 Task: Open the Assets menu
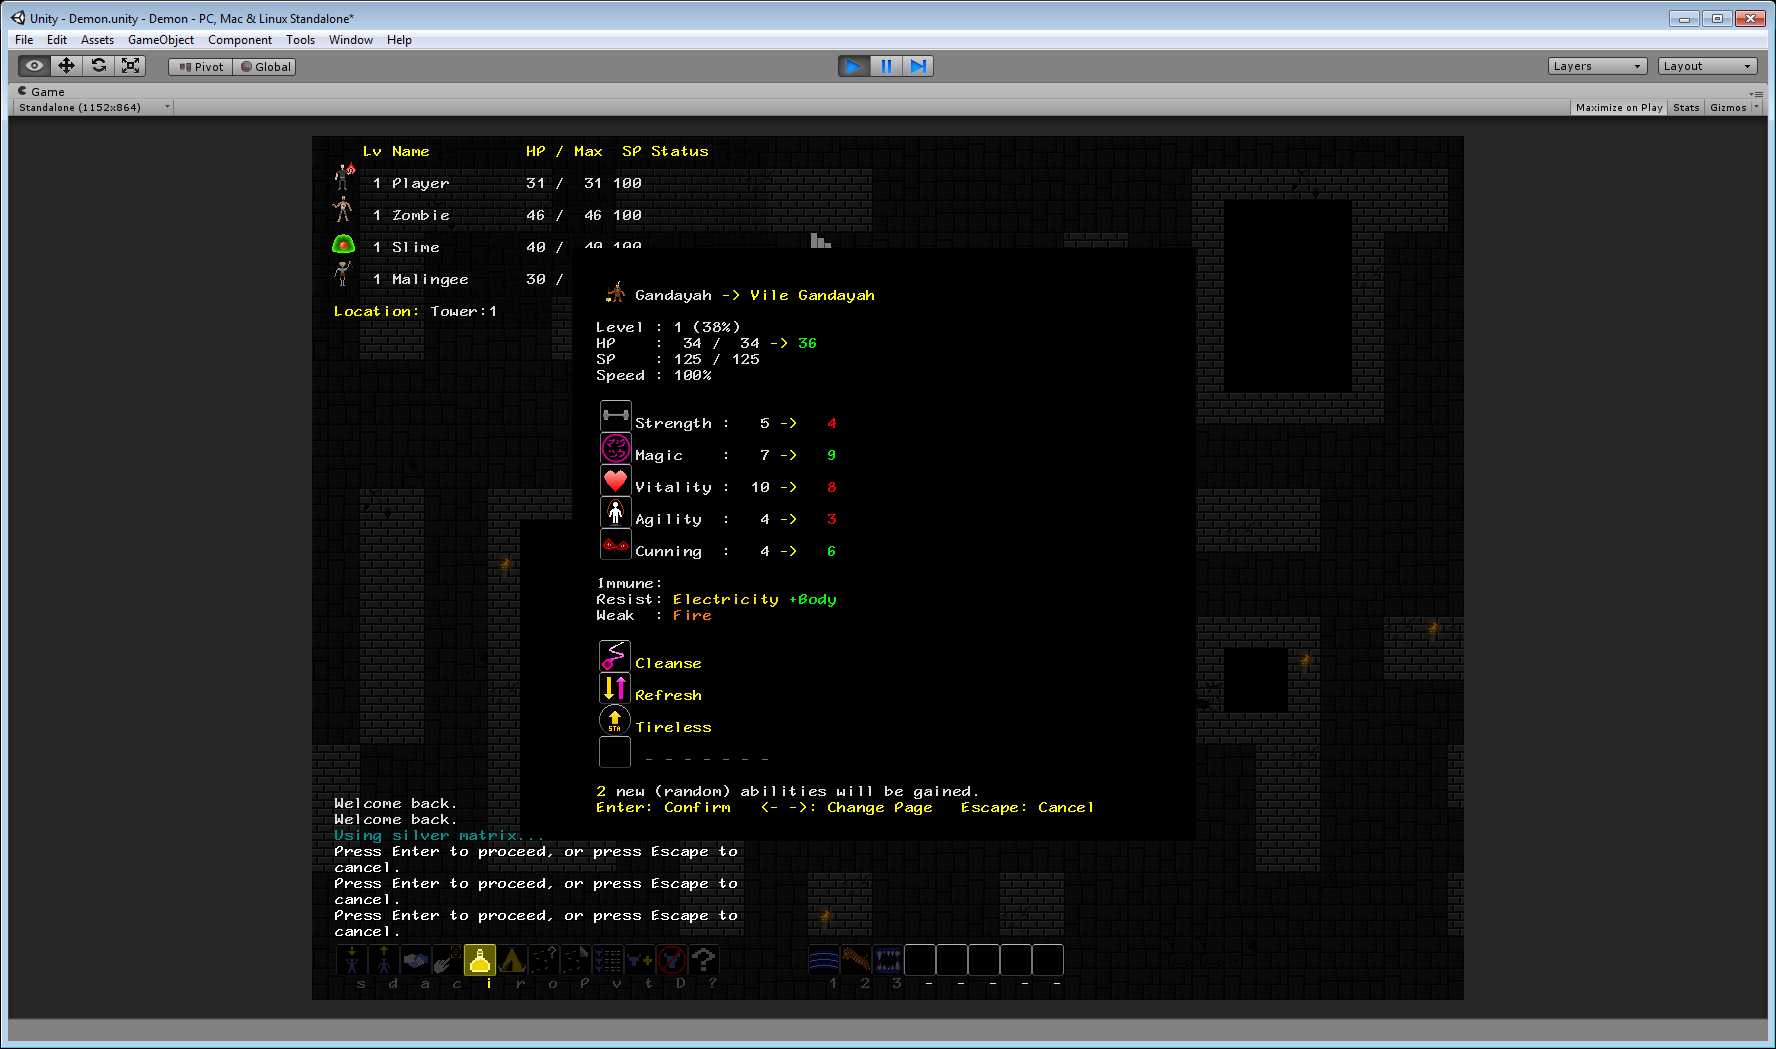(97, 40)
